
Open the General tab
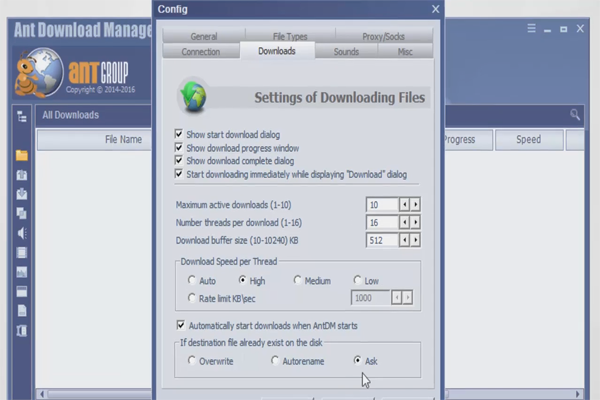click(x=204, y=36)
